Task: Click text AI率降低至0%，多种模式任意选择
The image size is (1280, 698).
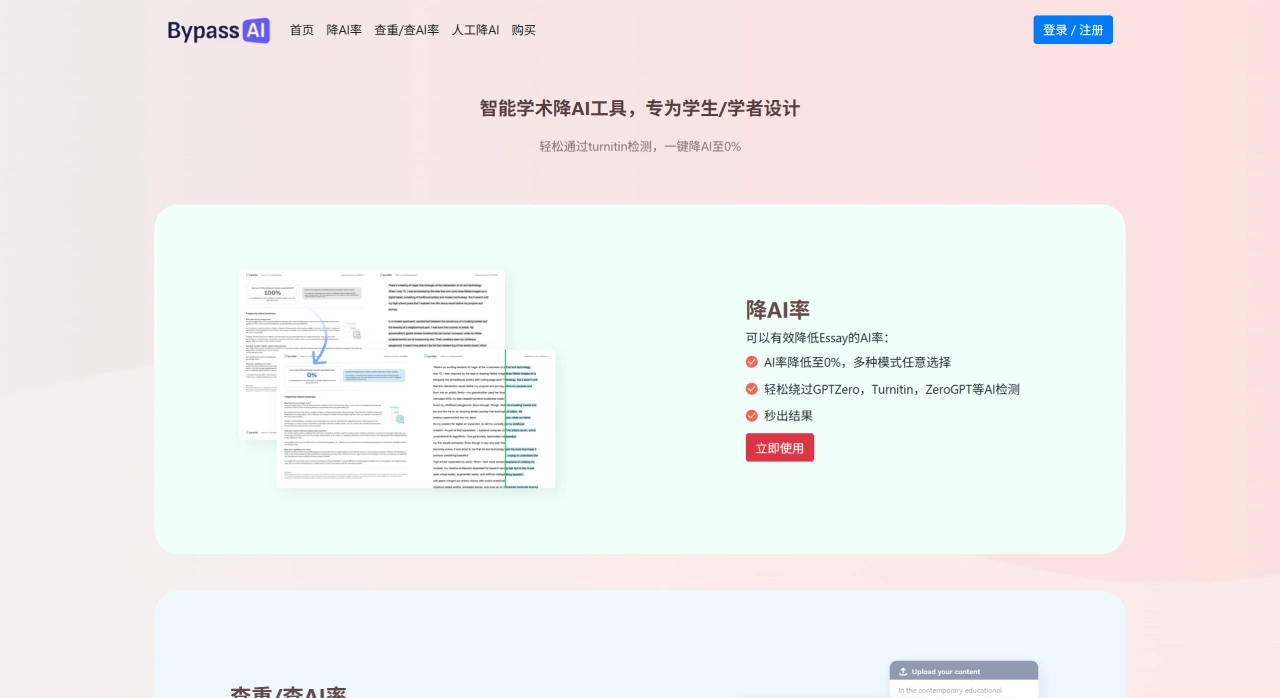Action: pos(857,362)
